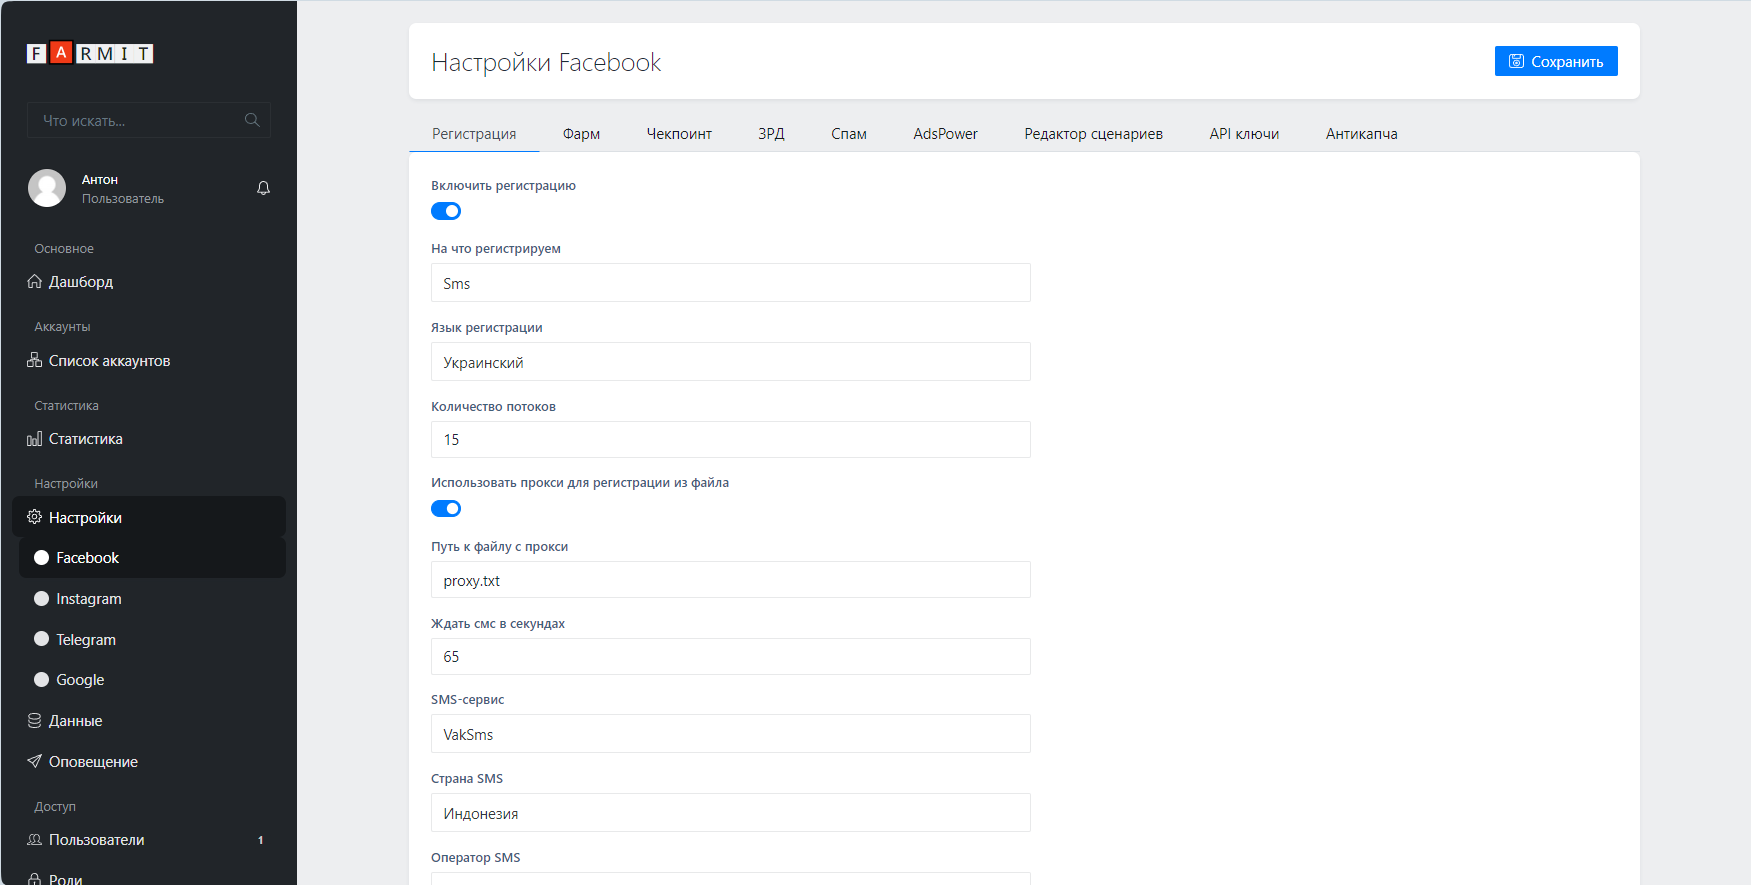This screenshot has width=1751, height=885.
Task: Click the Статистика chart icon
Action: click(x=35, y=438)
